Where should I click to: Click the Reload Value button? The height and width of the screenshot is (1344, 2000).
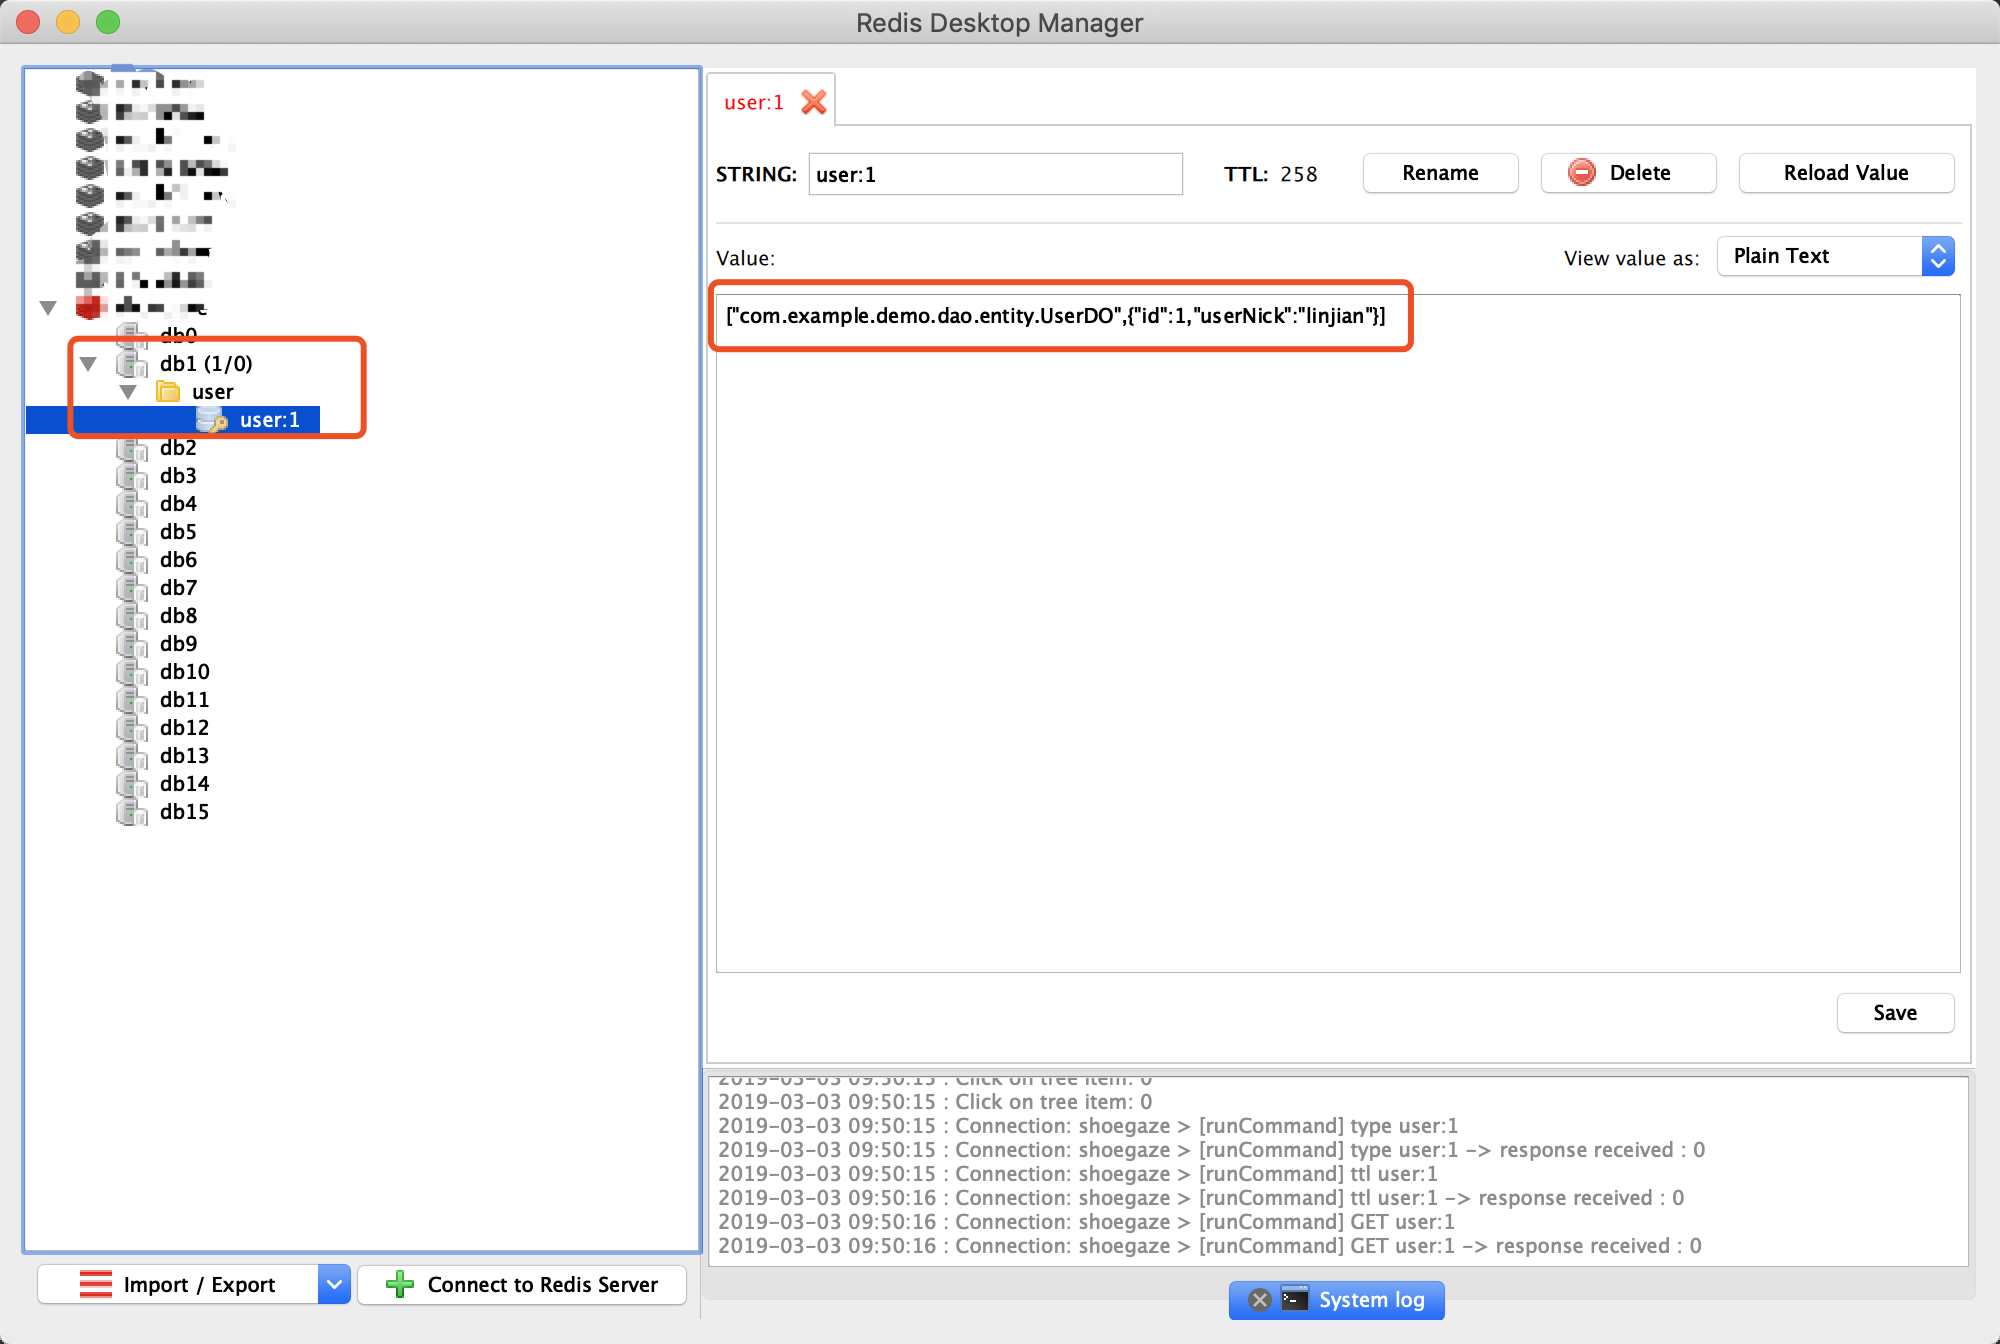pyautogui.click(x=1846, y=173)
